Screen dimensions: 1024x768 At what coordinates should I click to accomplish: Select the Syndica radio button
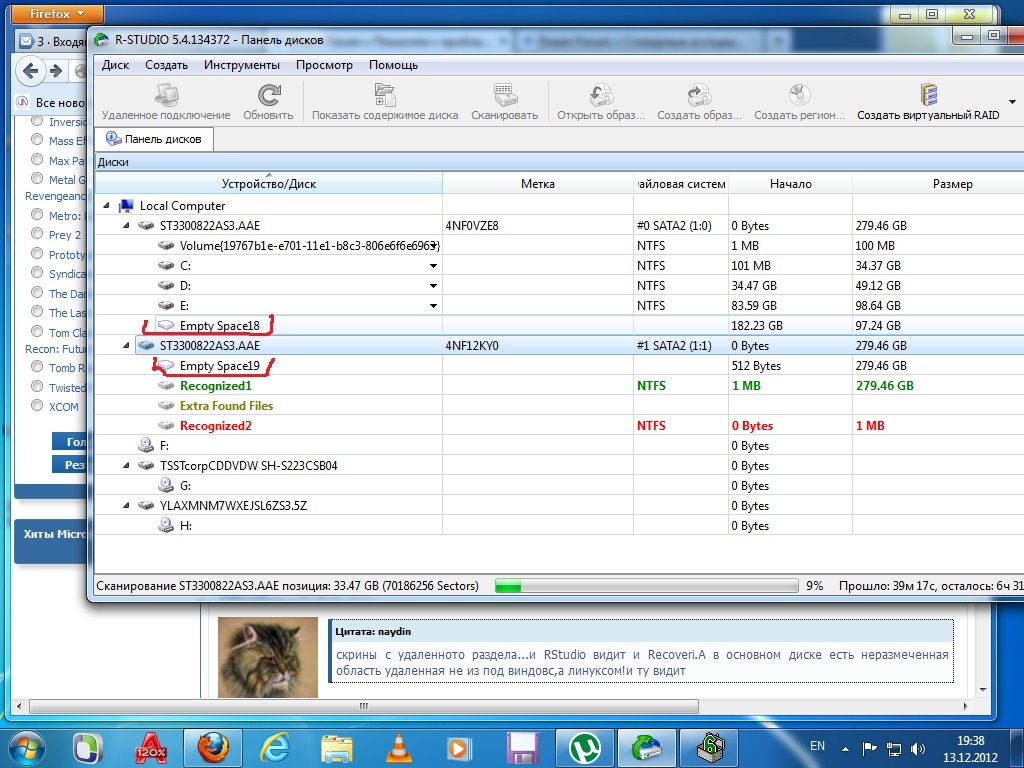pyautogui.click(x=37, y=273)
